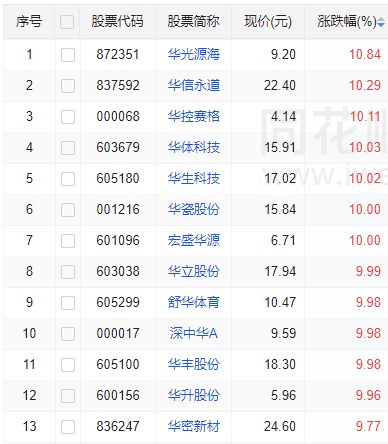
Task: Click the 现价(元) column header
Action: click(x=268, y=22)
